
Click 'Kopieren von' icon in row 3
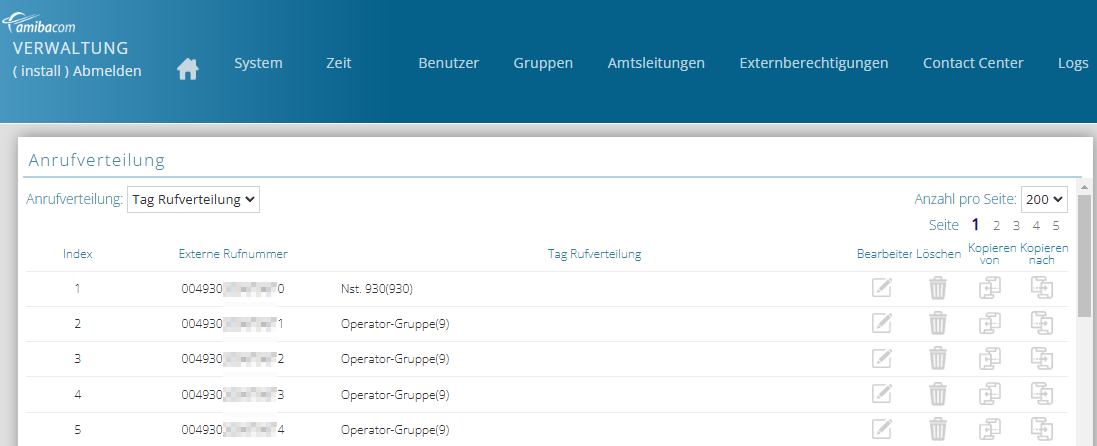tap(989, 359)
